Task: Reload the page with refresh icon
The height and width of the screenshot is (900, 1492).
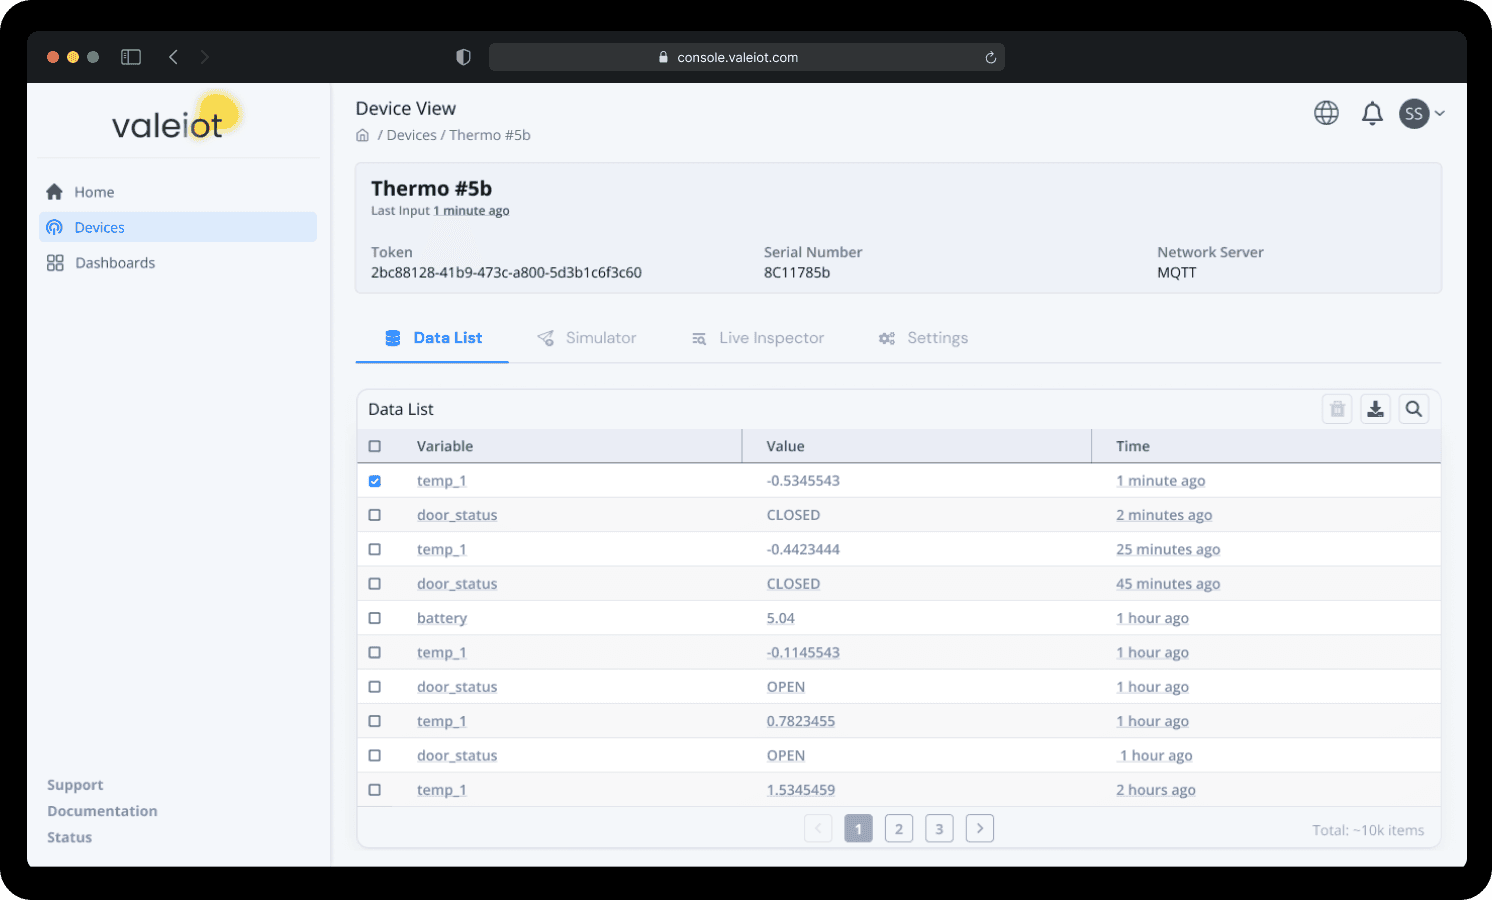Action: tap(990, 57)
